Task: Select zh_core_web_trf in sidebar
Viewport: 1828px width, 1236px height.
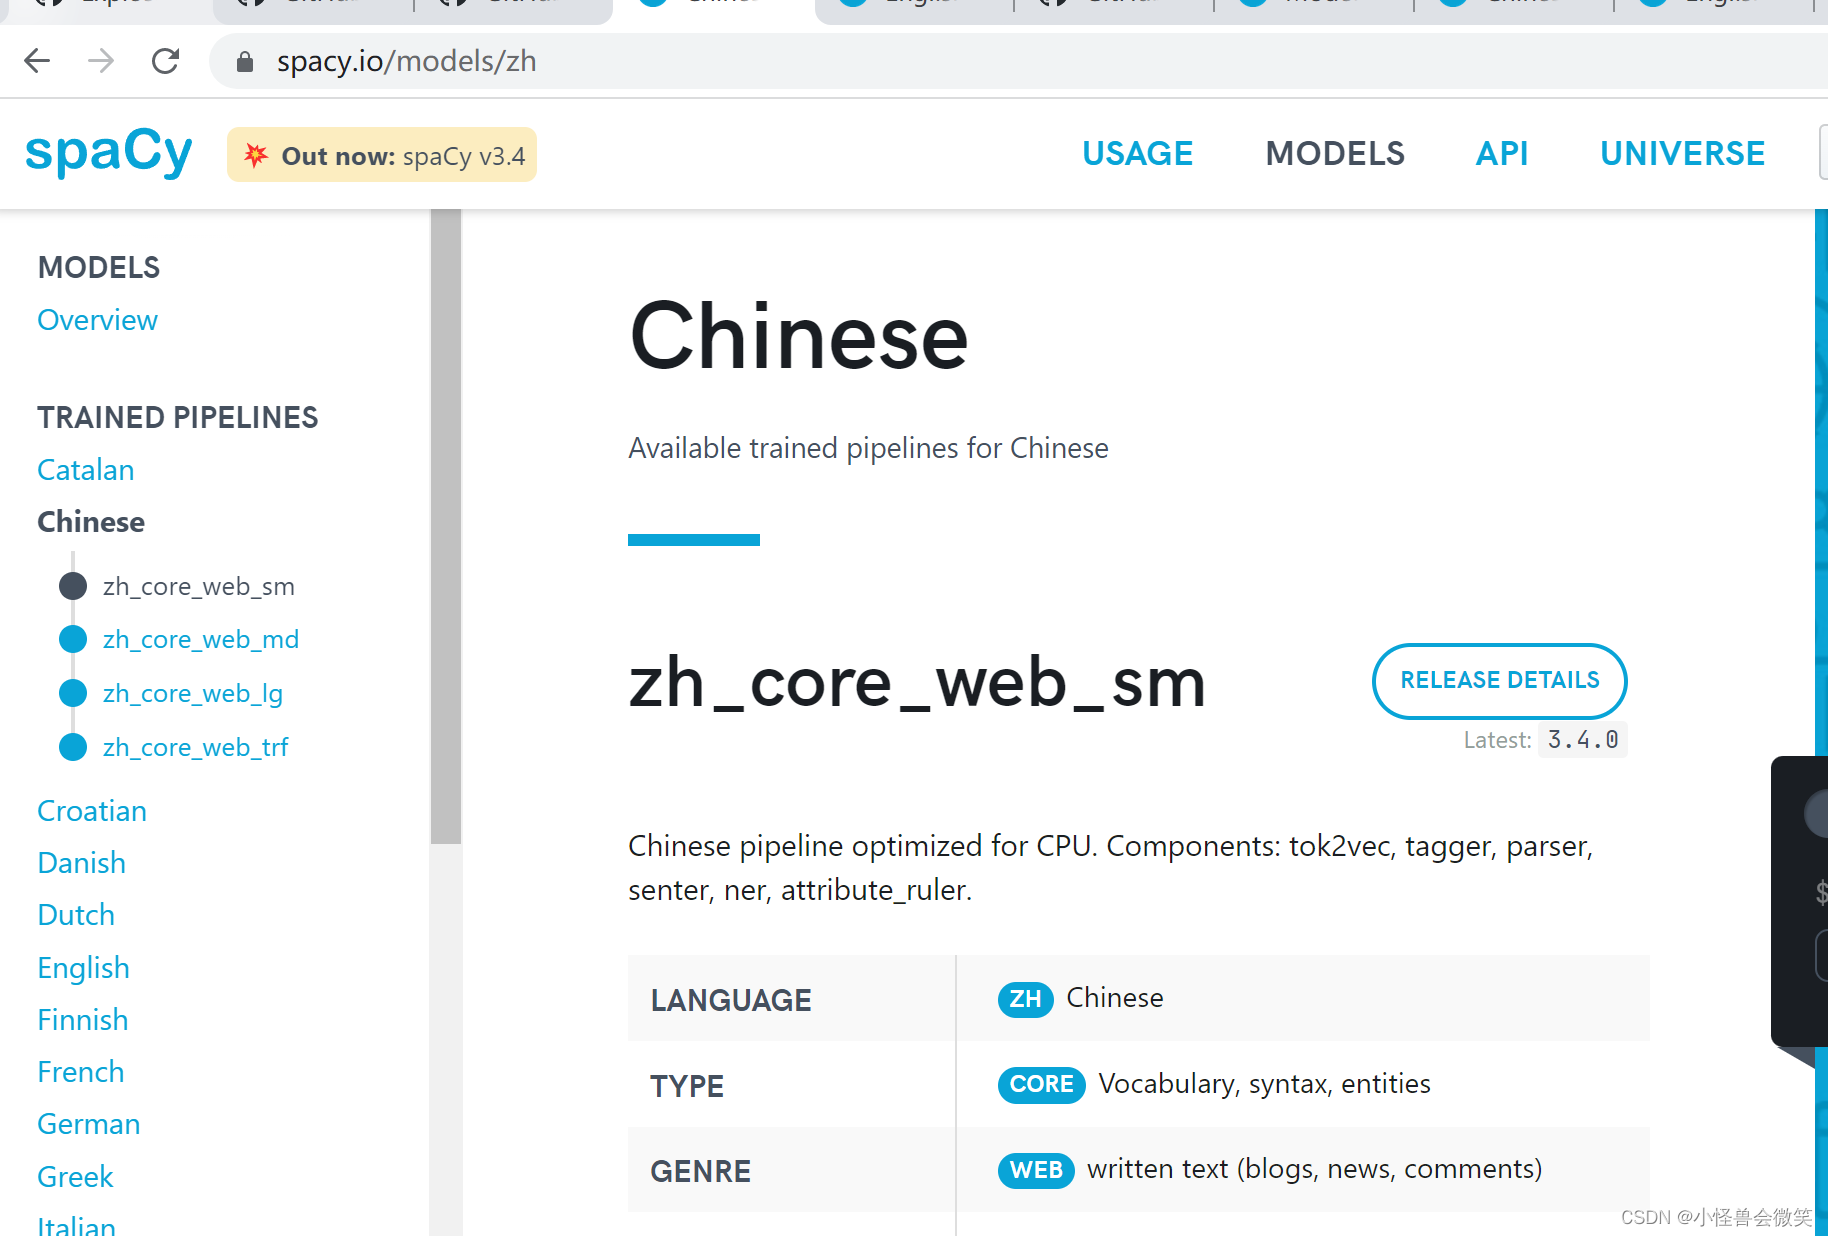Action: click(195, 748)
